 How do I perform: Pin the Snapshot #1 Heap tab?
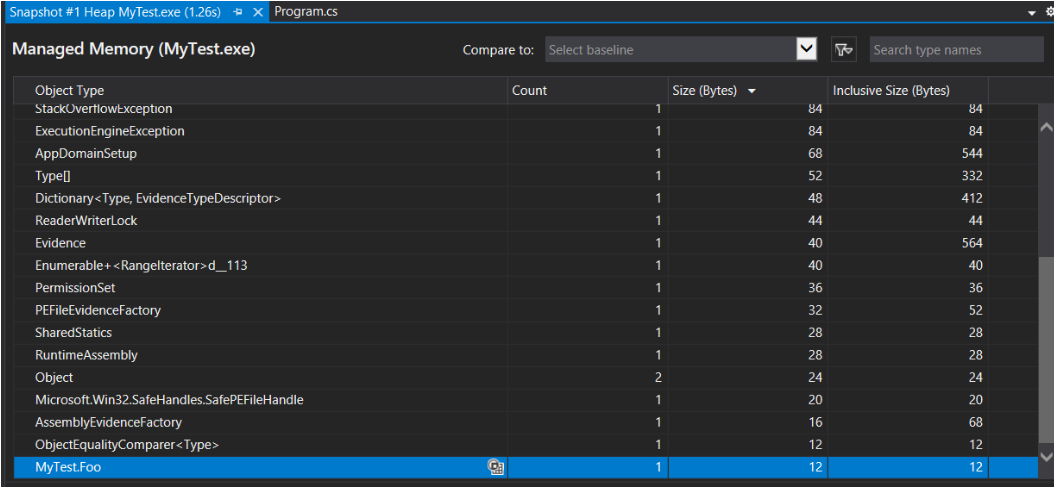click(238, 12)
